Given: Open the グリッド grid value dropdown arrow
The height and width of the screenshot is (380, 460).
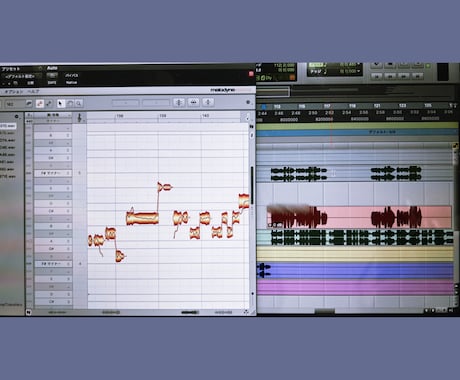Looking at the screenshot, I should (x=358, y=64).
